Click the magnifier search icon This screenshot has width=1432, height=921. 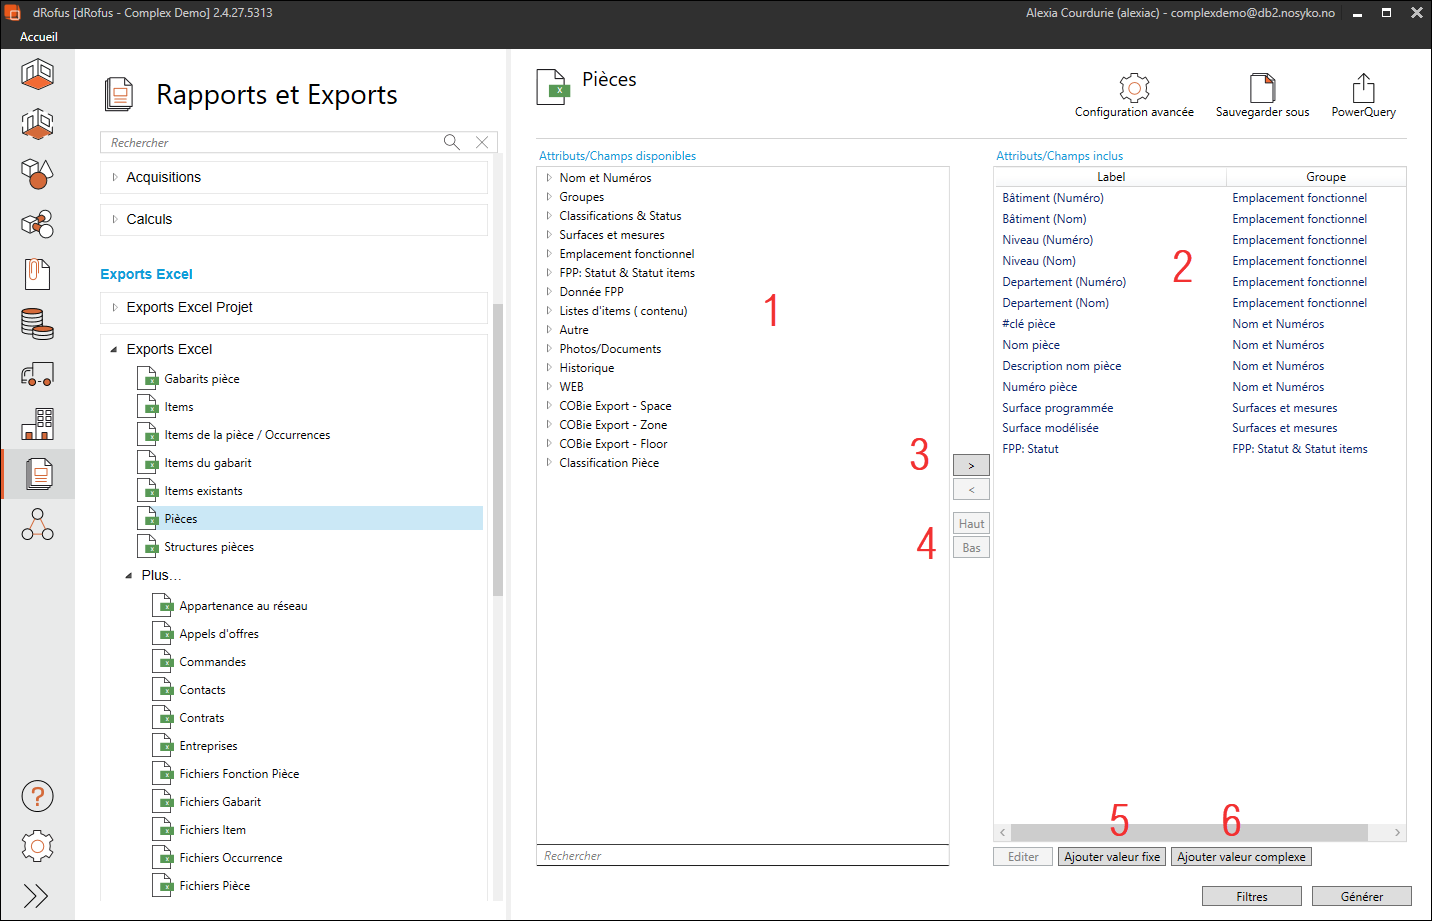tap(452, 142)
